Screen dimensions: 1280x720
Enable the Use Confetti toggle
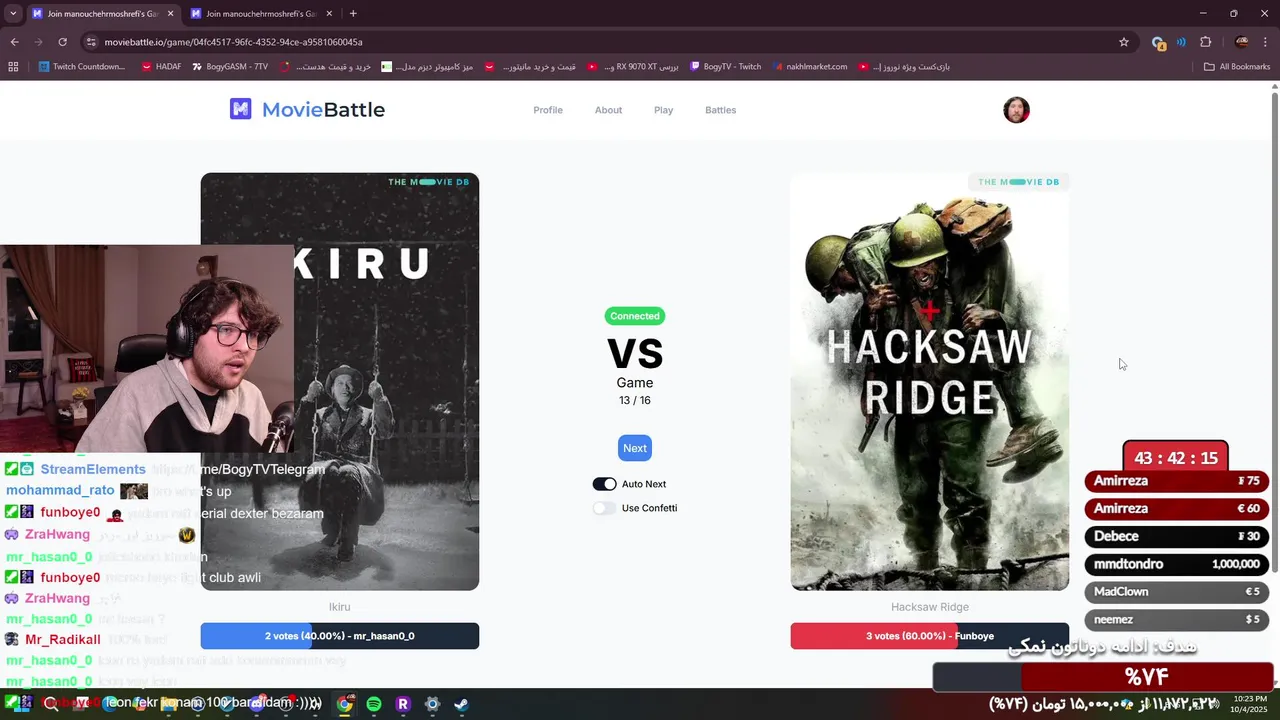604,508
